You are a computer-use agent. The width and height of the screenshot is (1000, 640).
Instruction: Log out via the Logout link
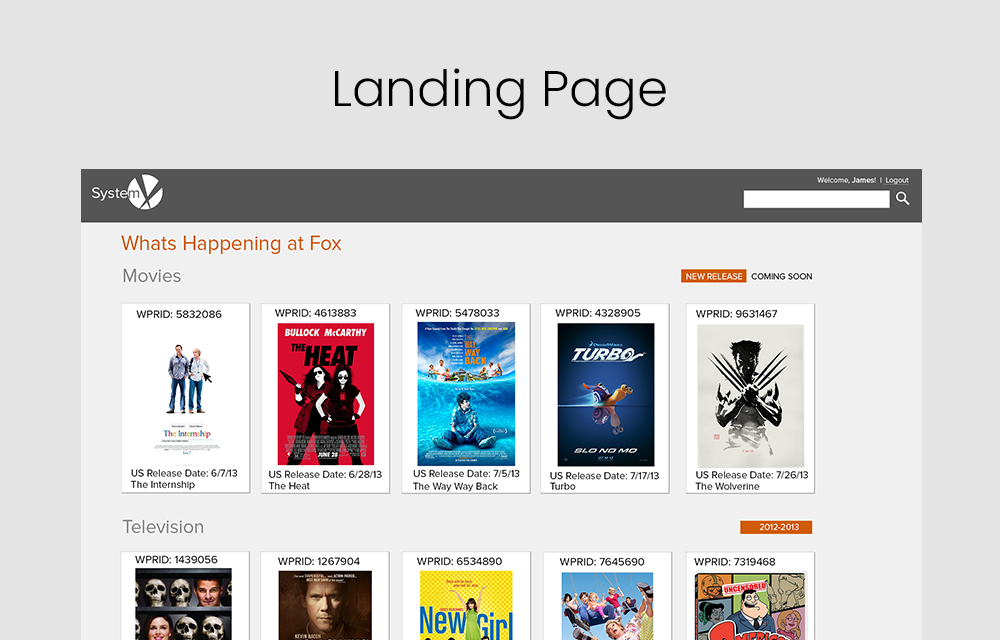tap(897, 180)
